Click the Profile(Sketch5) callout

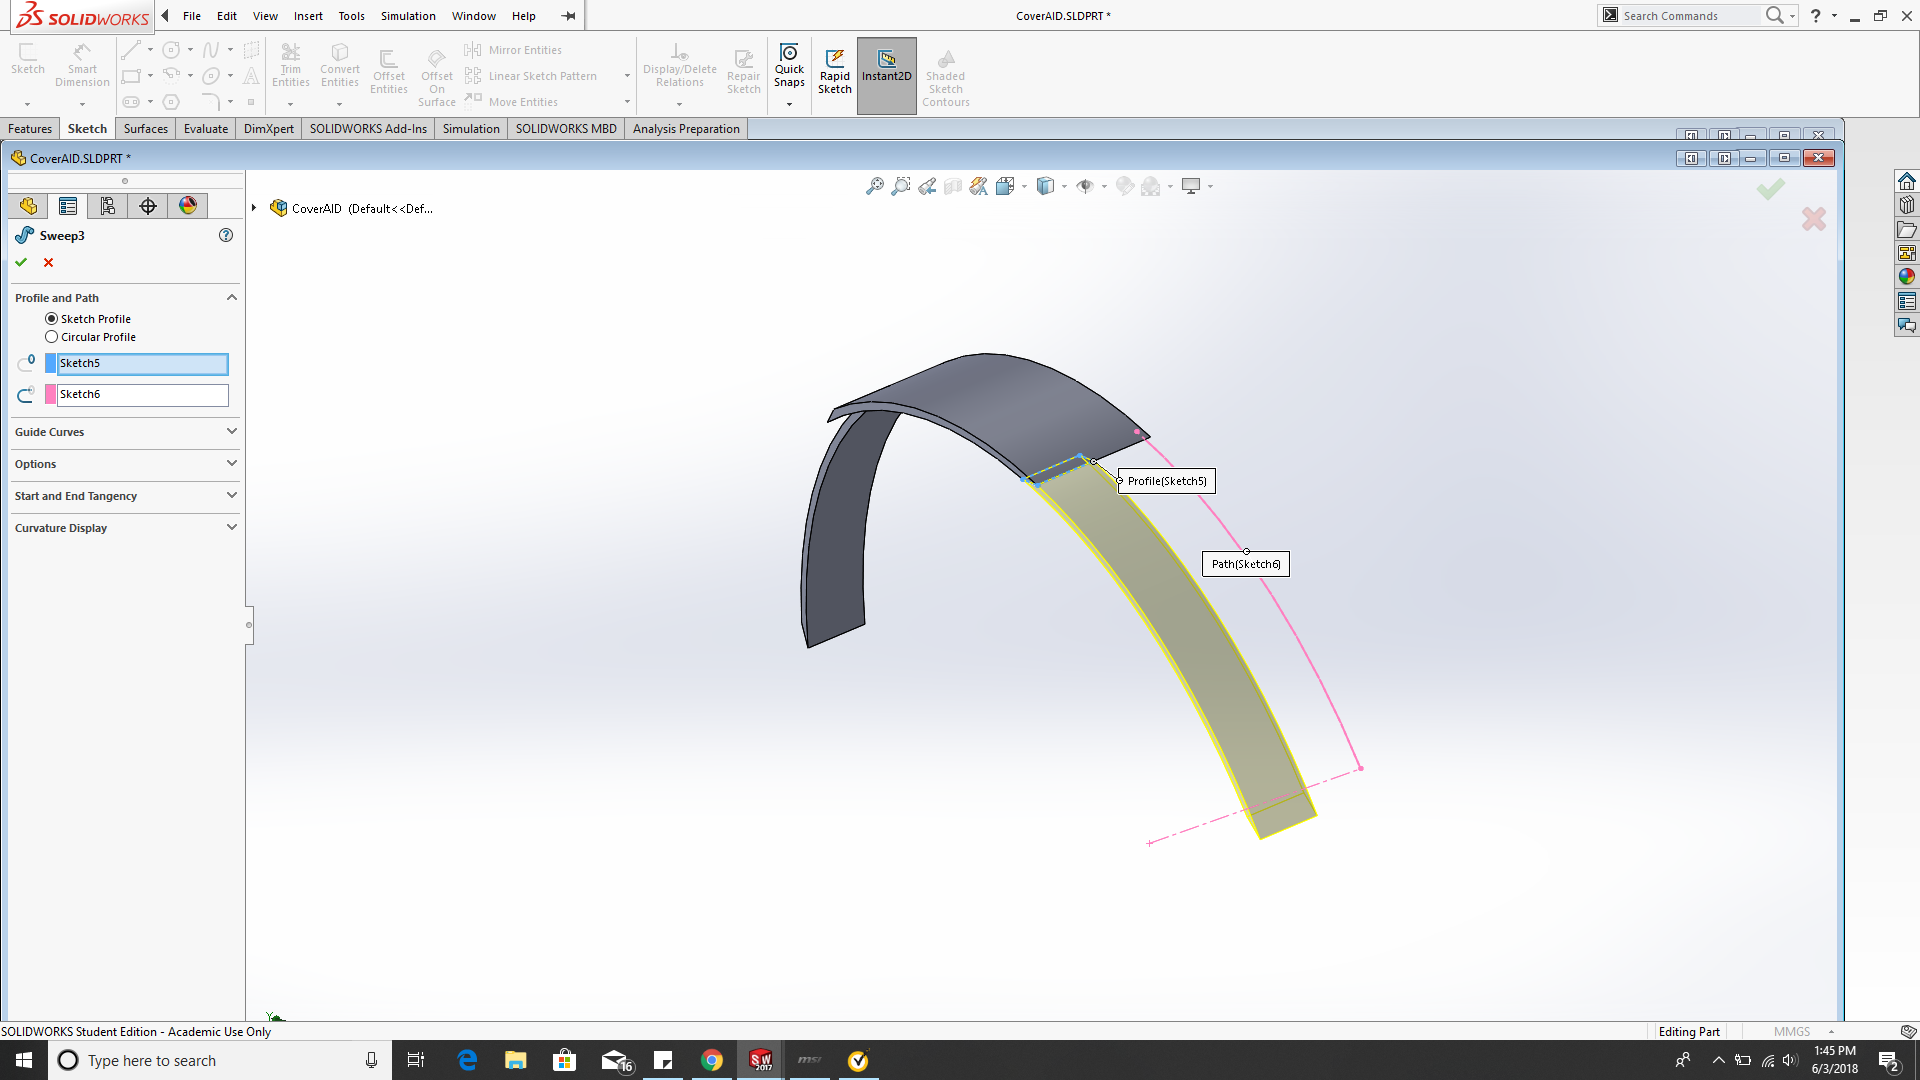coord(1167,481)
